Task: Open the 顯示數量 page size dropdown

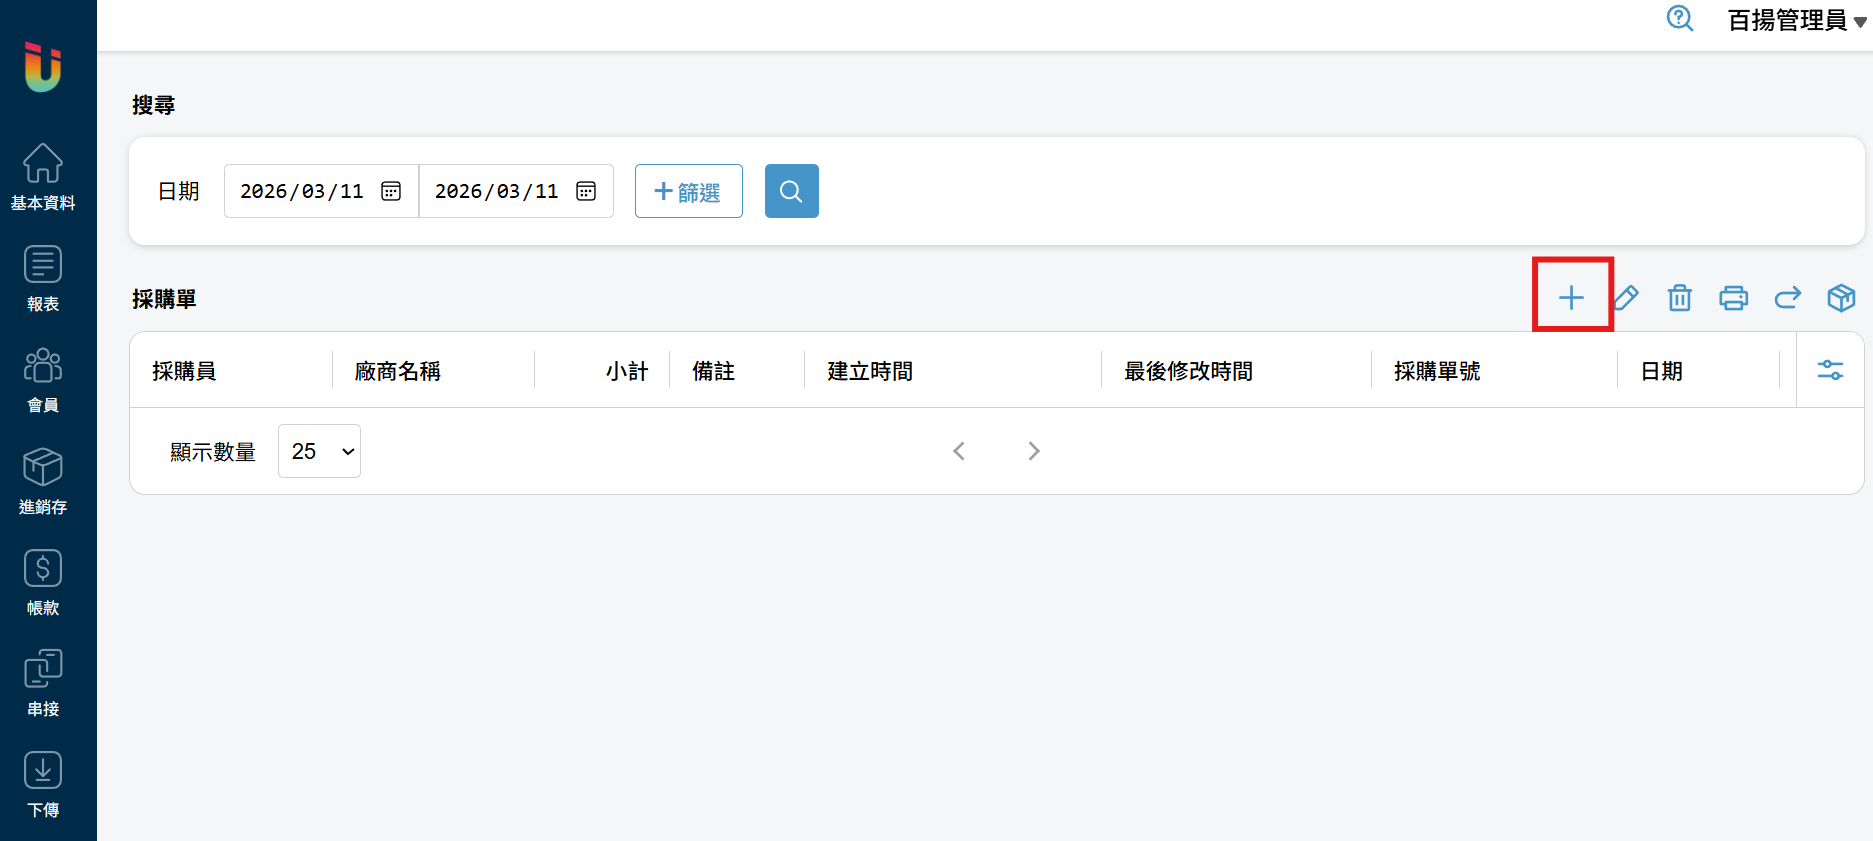Action: pyautogui.click(x=319, y=451)
